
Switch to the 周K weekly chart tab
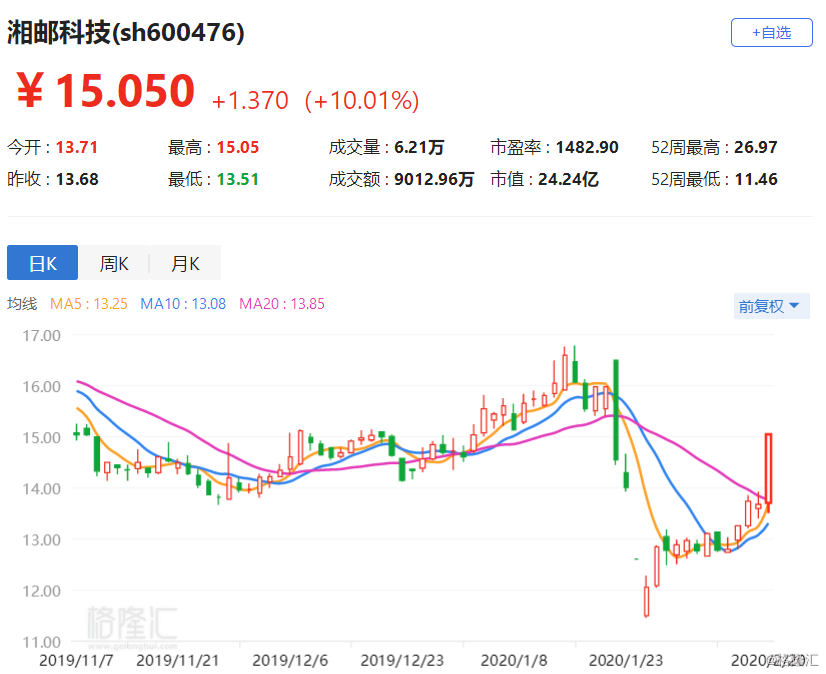point(114,262)
